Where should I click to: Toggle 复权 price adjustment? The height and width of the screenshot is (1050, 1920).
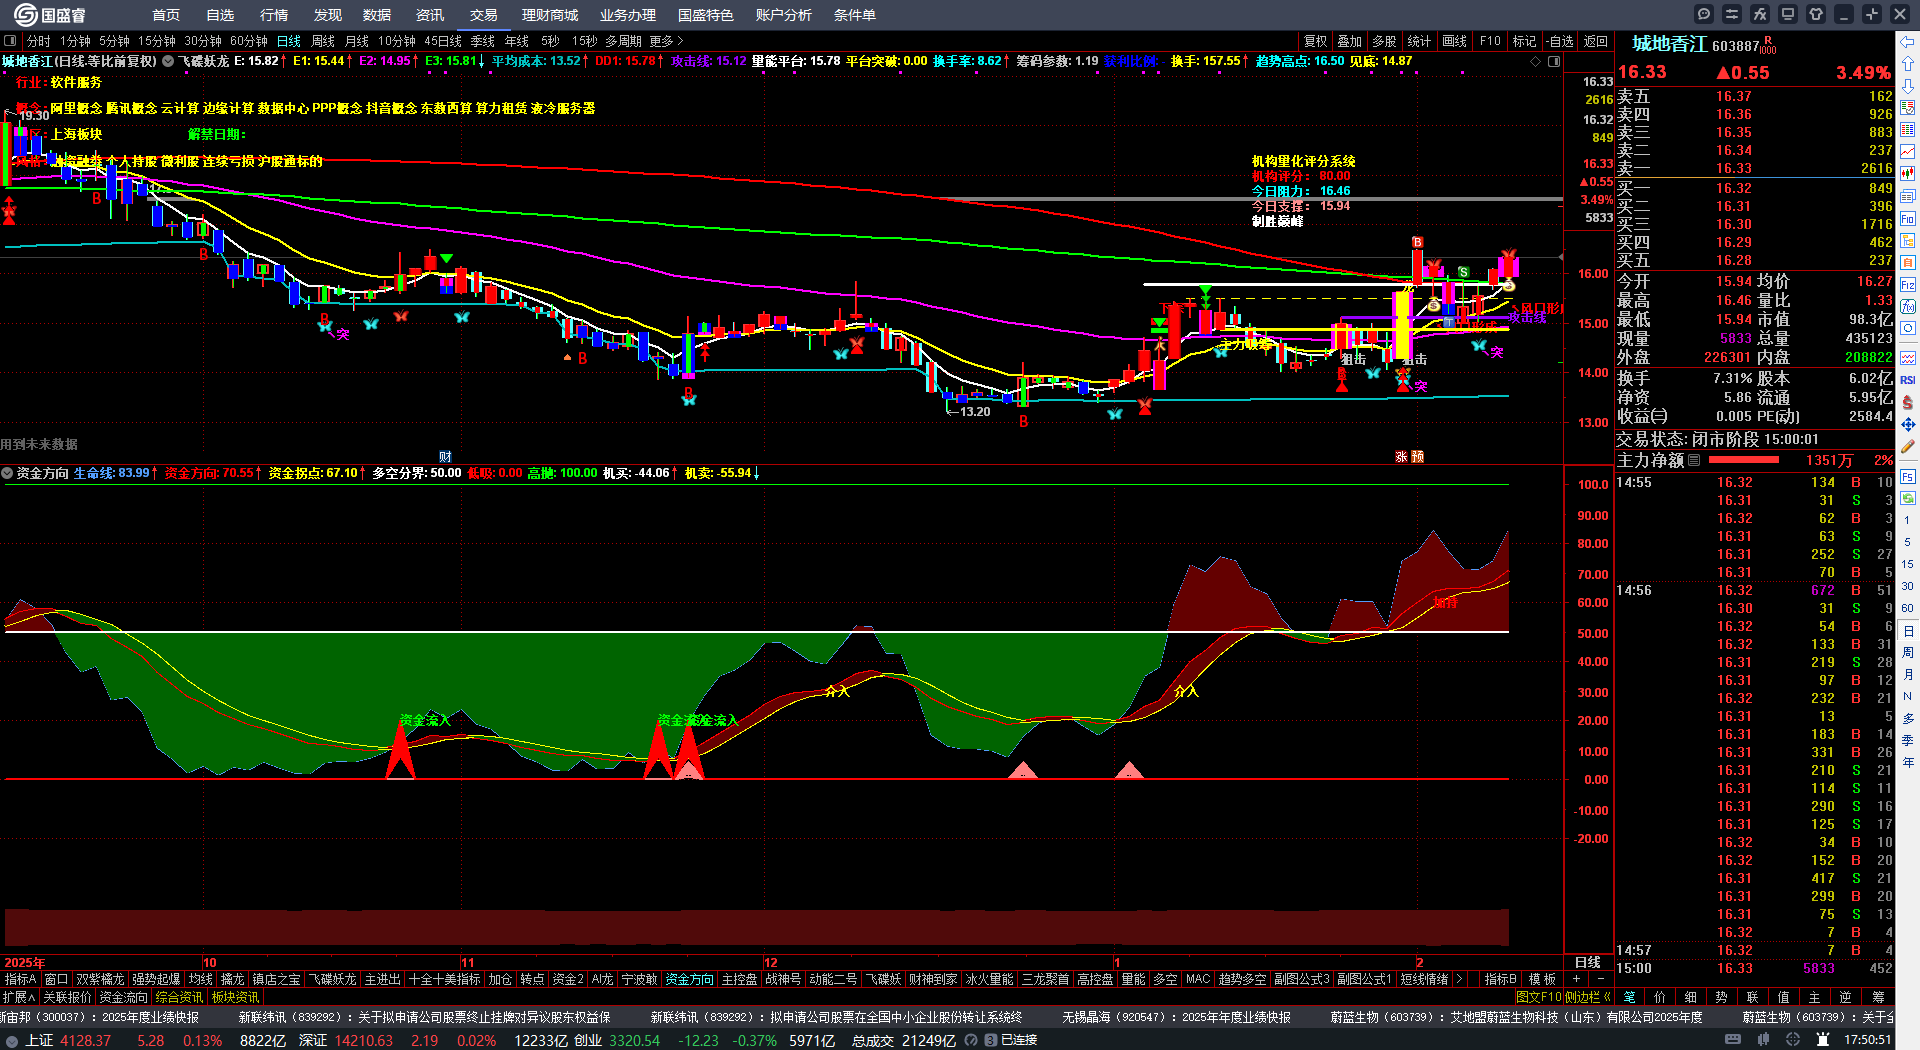pos(1316,41)
